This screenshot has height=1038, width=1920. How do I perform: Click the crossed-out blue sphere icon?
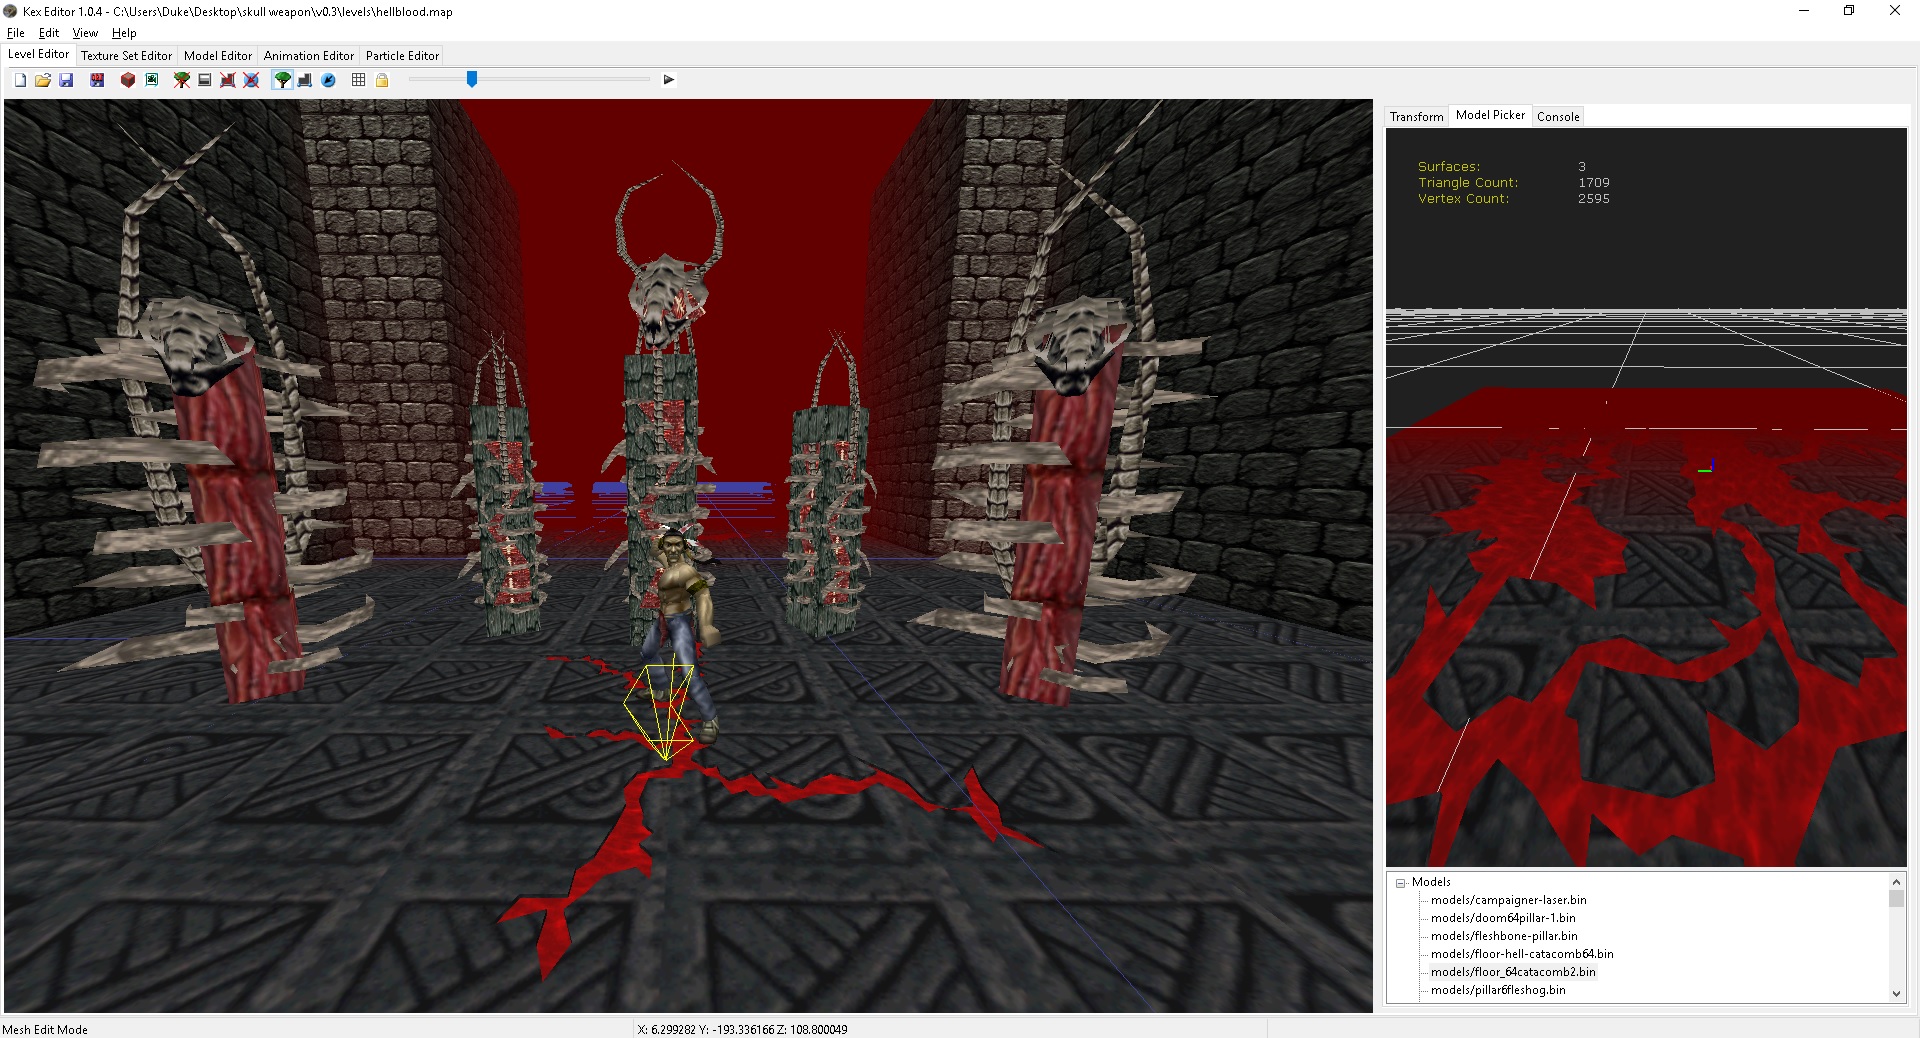point(251,80)
